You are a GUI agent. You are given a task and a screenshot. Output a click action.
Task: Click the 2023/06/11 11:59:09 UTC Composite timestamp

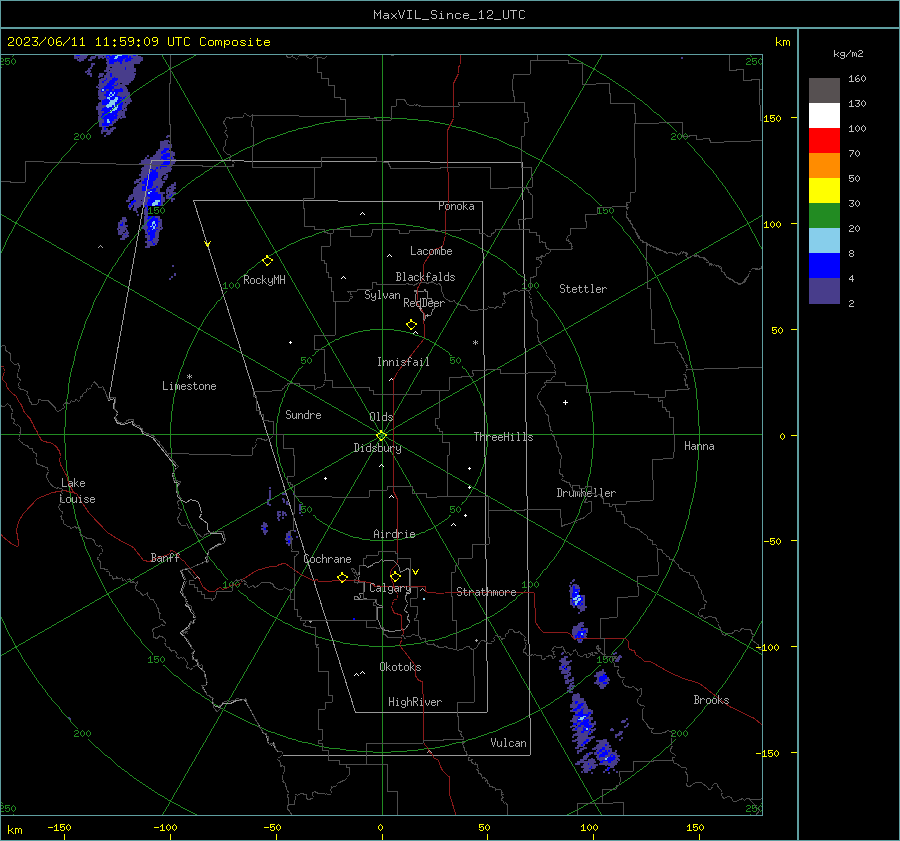click(139, 42)
